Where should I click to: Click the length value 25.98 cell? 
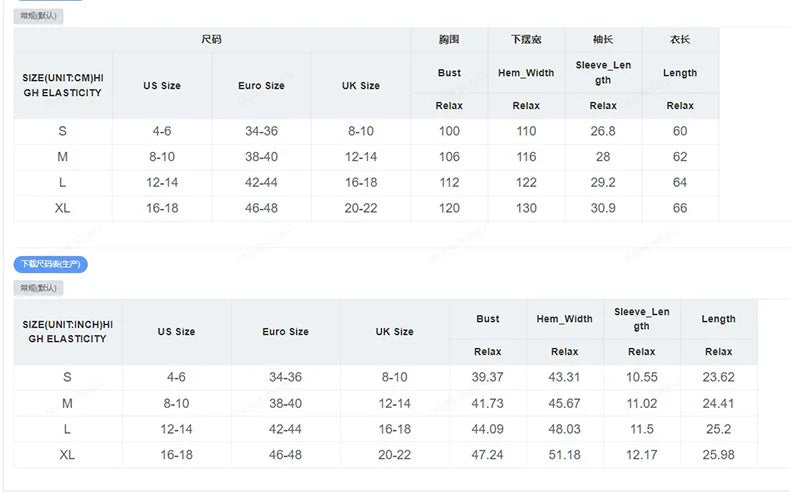click(718, 455)
